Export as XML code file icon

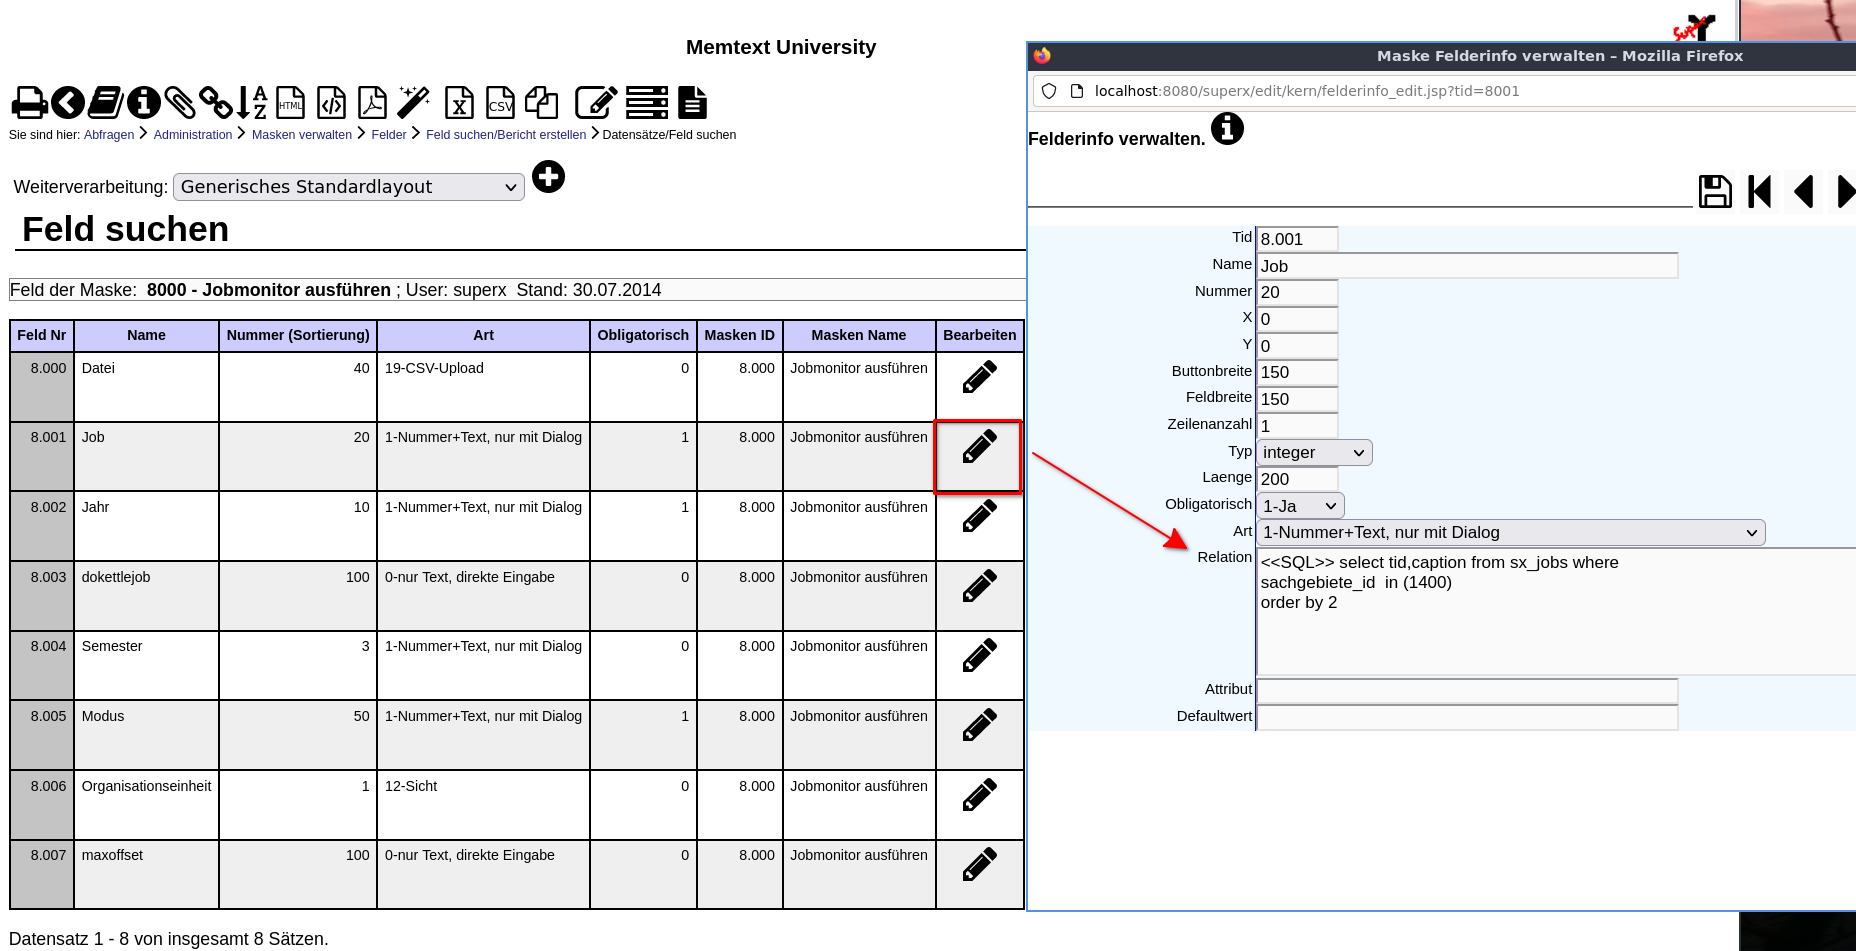[332, 103]
